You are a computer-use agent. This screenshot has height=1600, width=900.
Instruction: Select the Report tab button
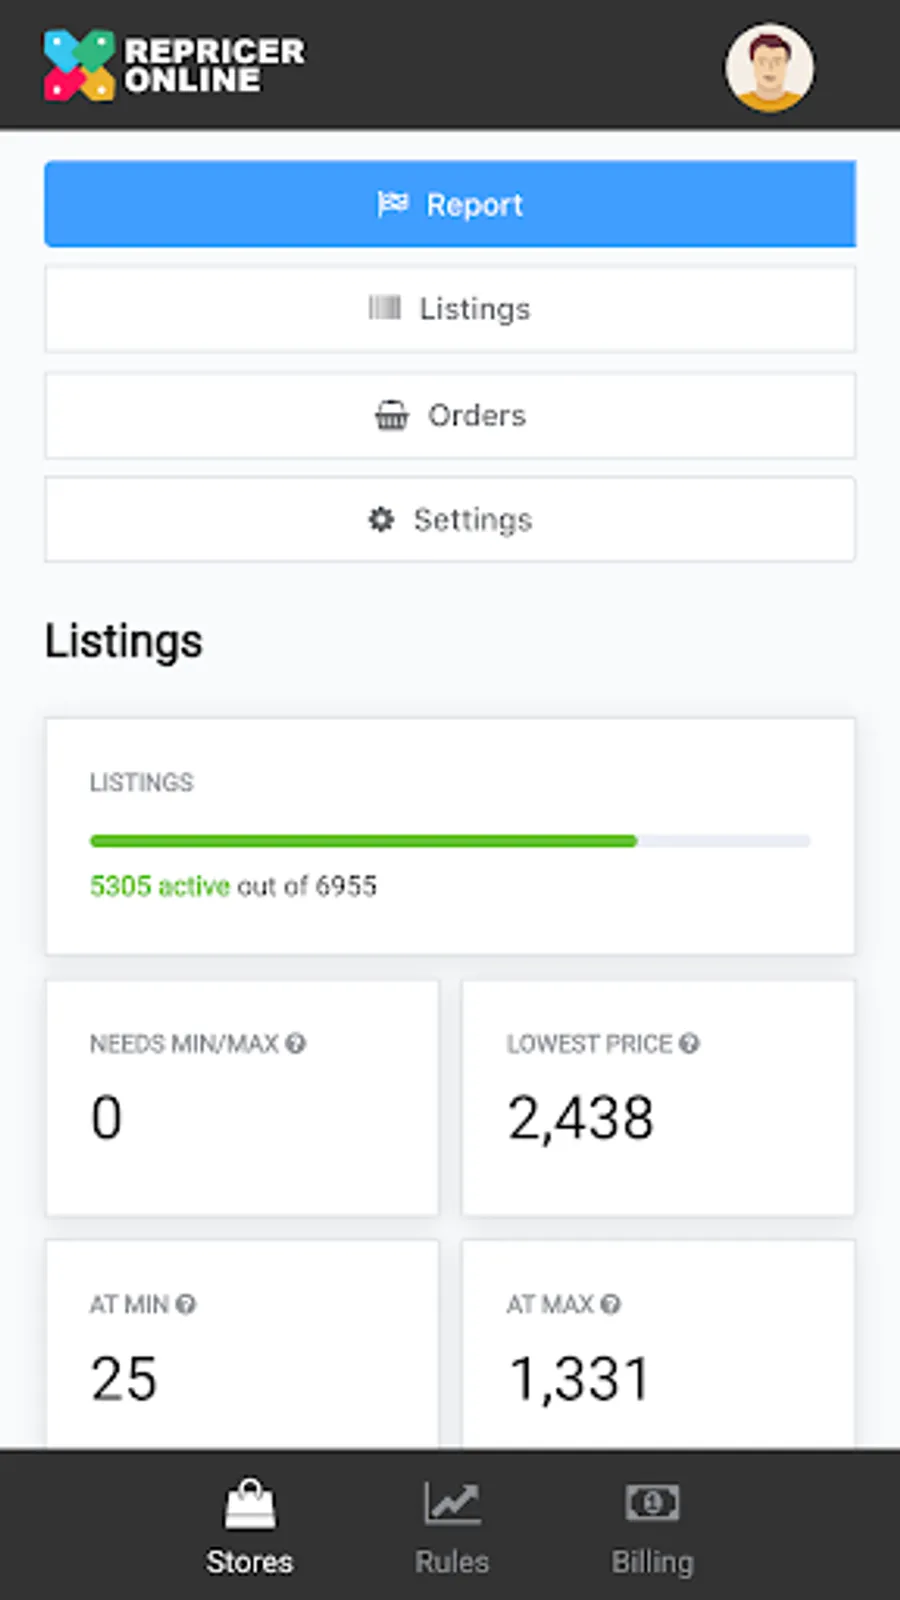pyautogui.click(x=450, y=204)
